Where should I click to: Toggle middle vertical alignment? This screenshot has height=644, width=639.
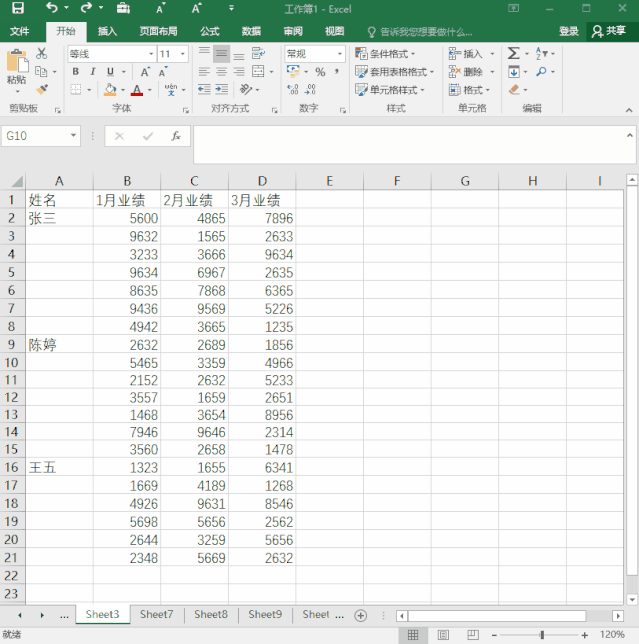[221, 53]
